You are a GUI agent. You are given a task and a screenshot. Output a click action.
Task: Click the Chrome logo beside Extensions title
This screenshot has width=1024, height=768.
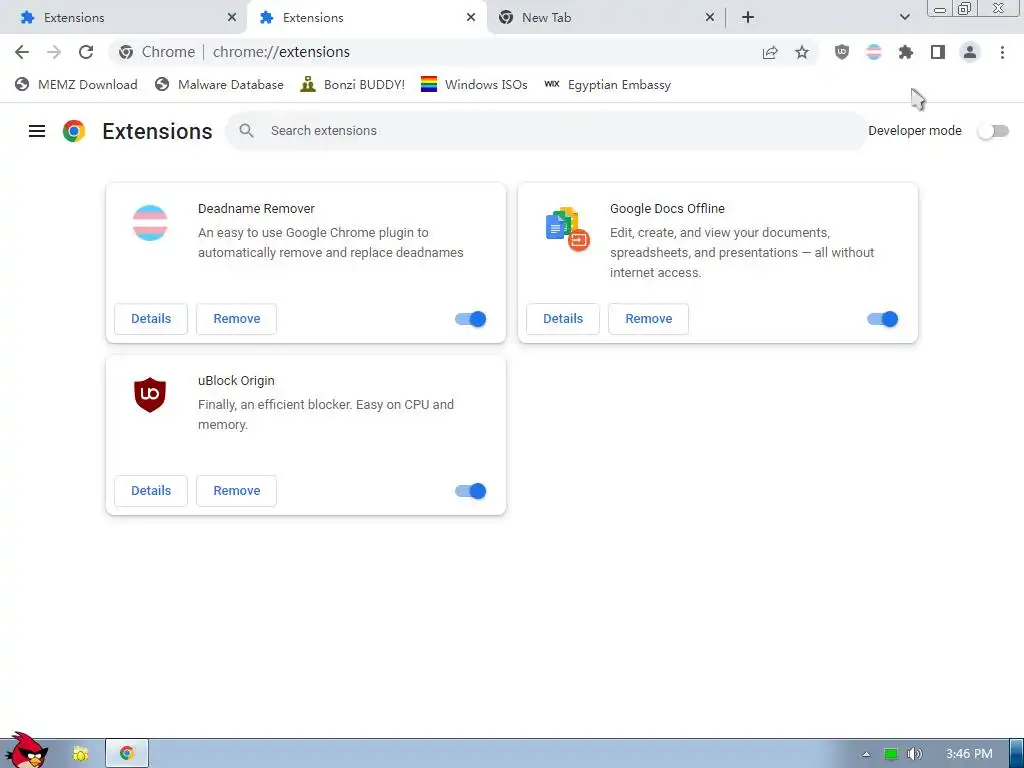click(x=74, y=131)
